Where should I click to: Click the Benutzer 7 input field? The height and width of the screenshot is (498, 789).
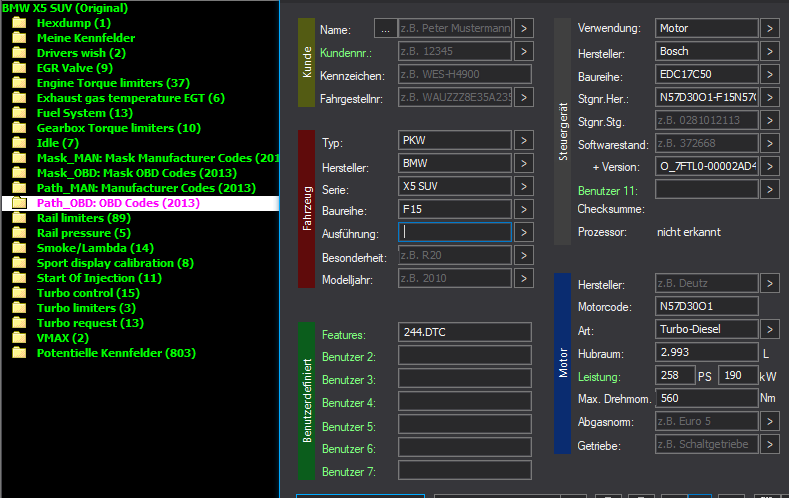click(x=465, y=470)
